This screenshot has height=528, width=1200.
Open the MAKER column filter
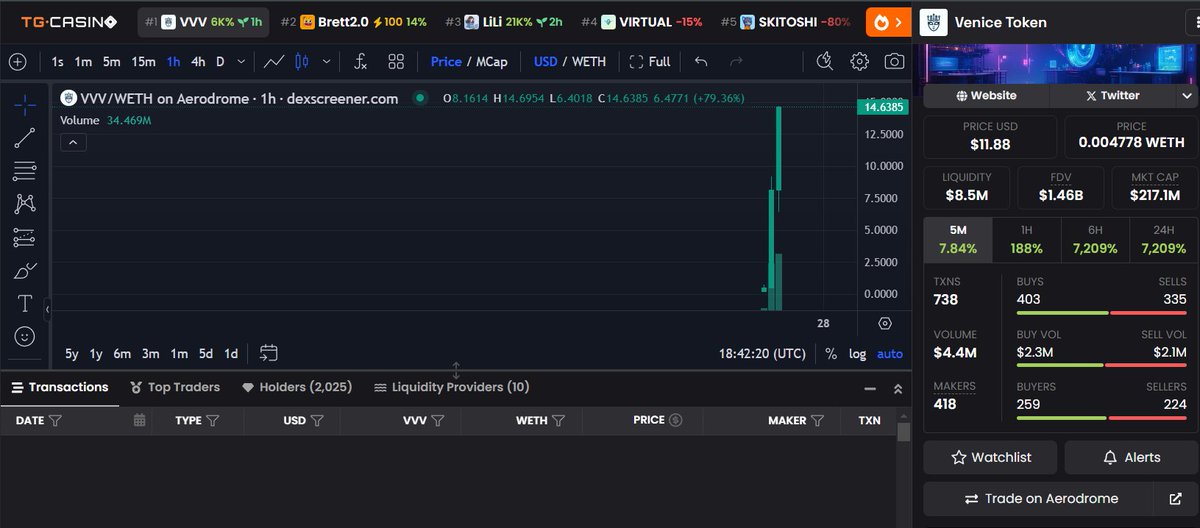[x=817, y=421]
